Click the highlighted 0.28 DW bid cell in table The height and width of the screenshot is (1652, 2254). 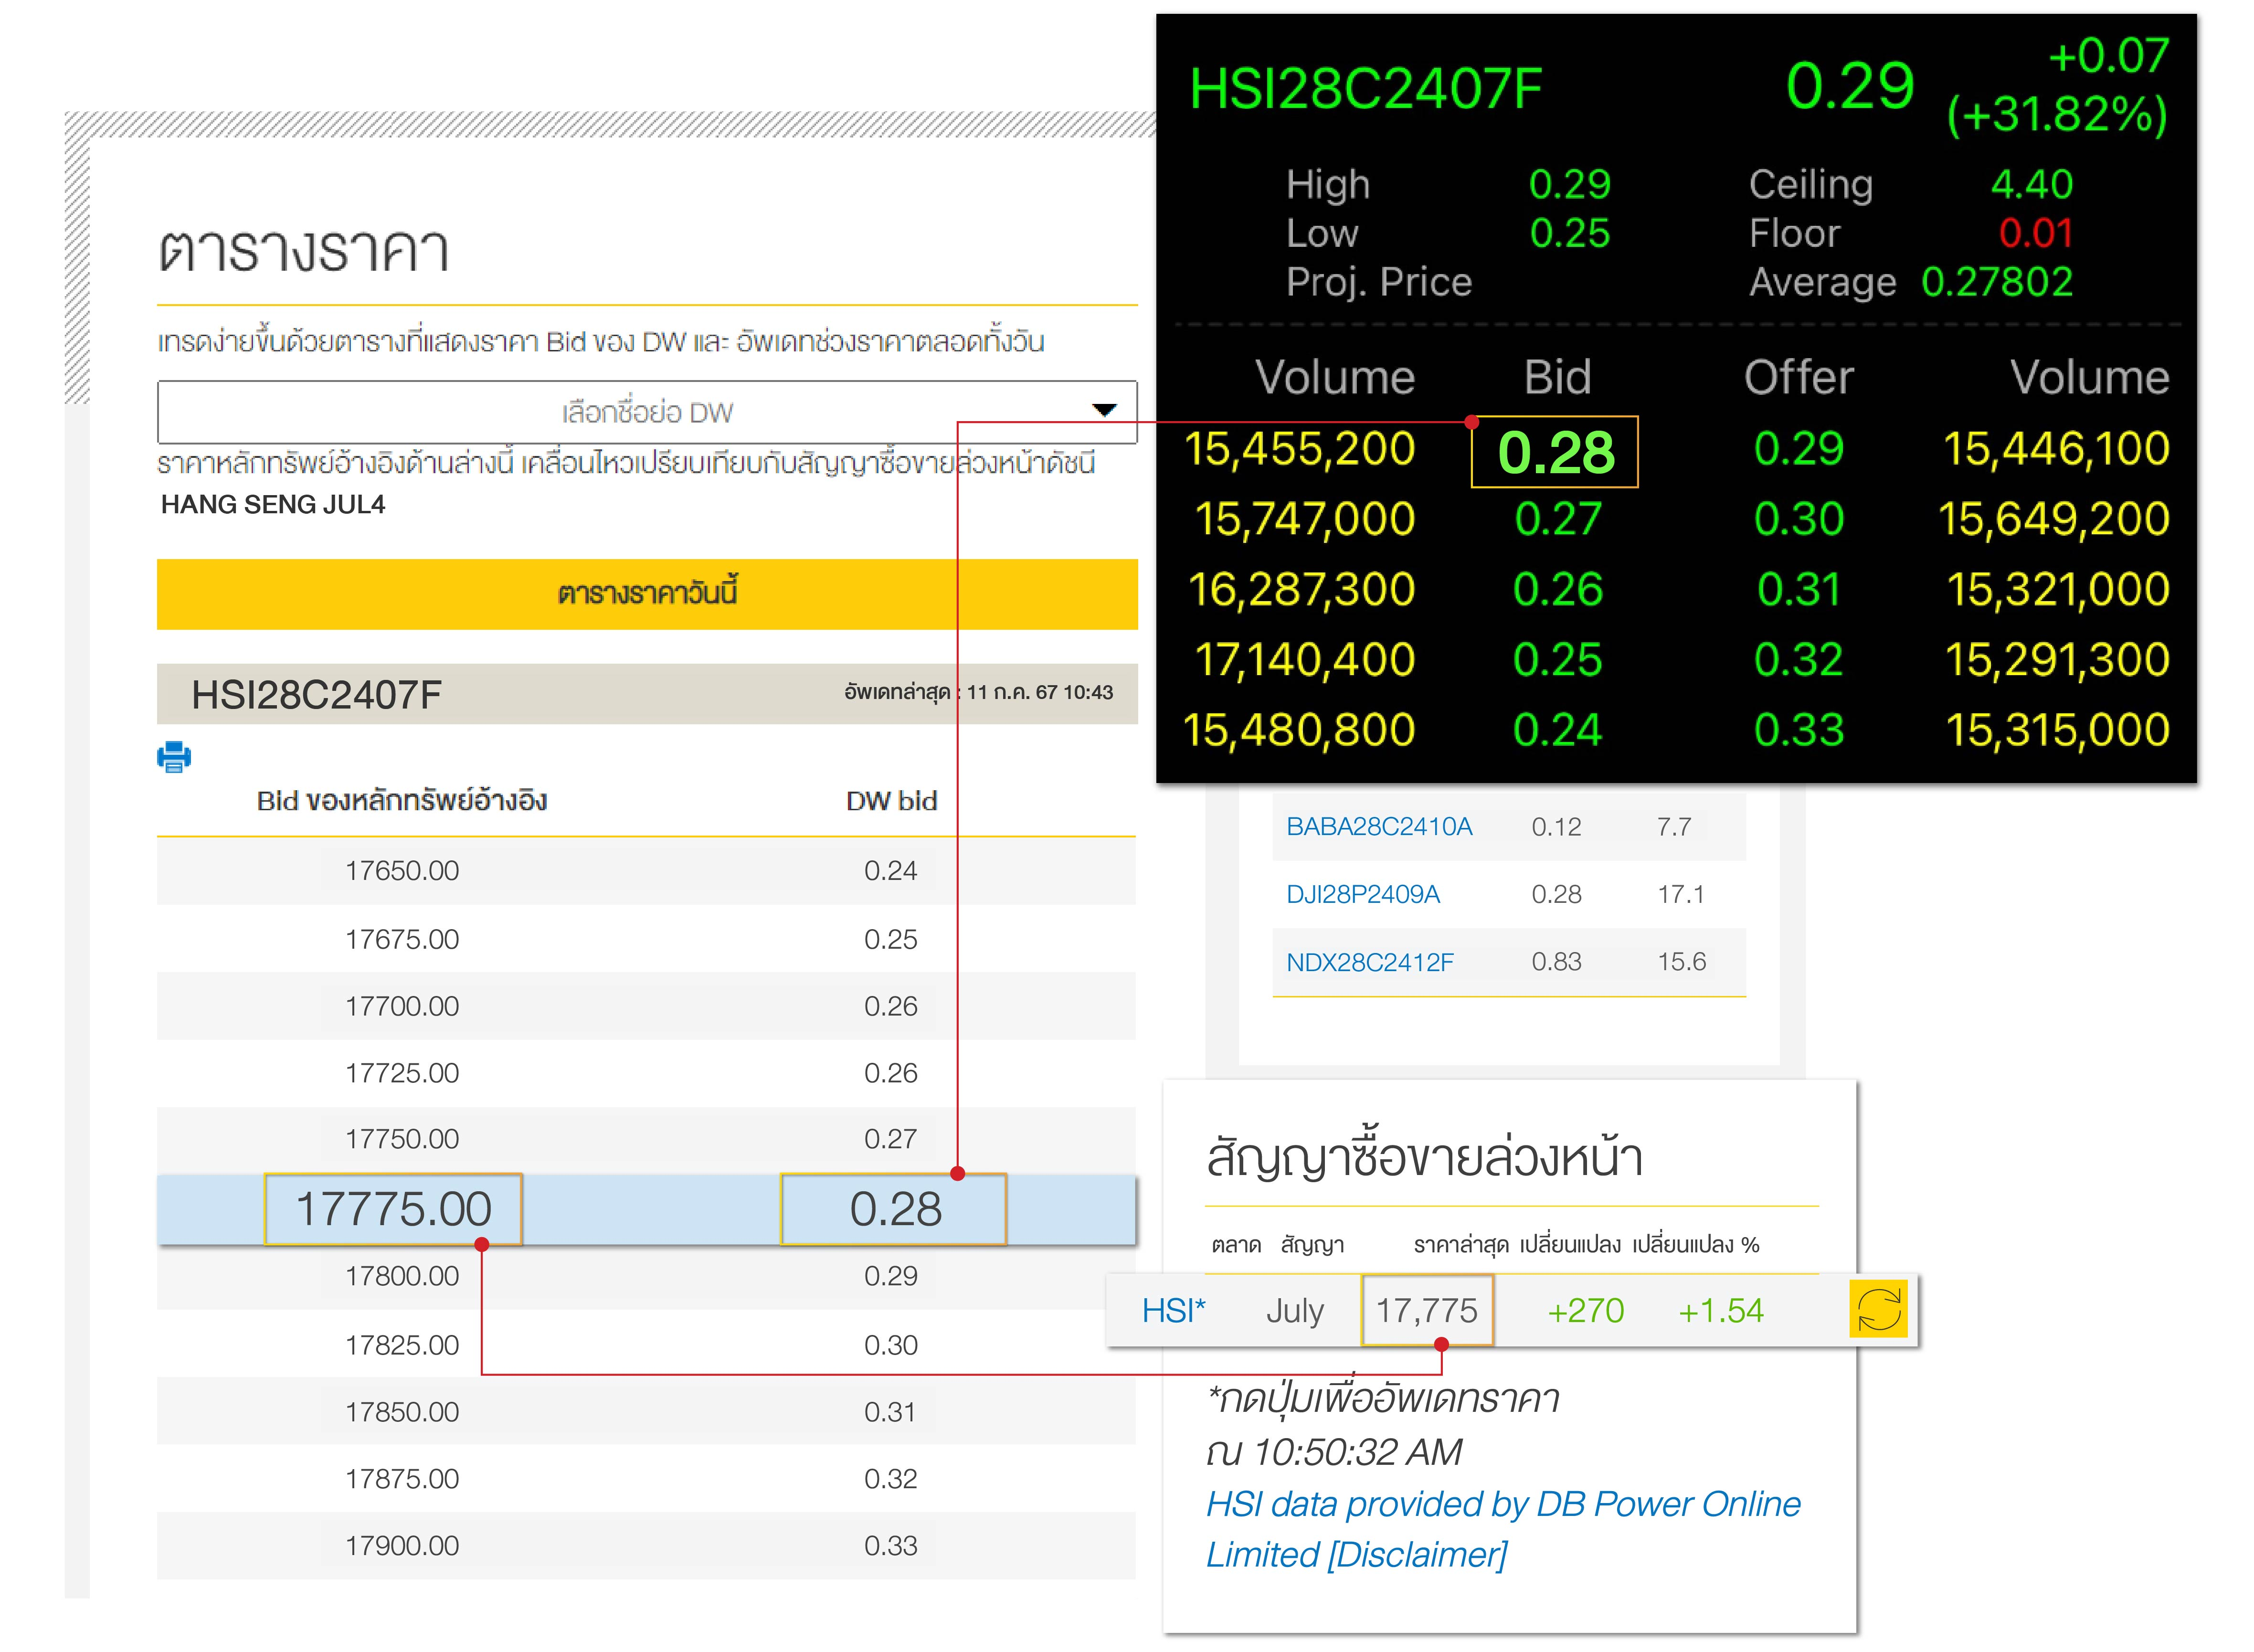click(894, 1209)
